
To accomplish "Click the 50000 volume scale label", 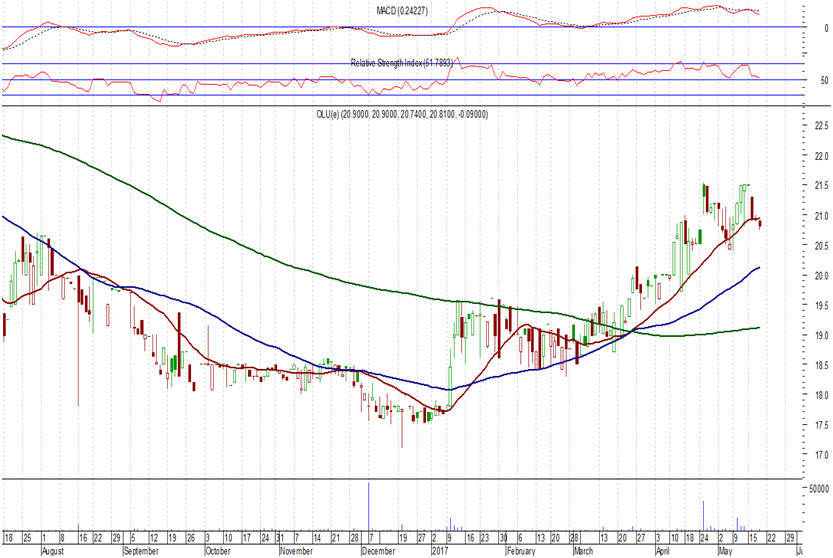I will 816,489.
